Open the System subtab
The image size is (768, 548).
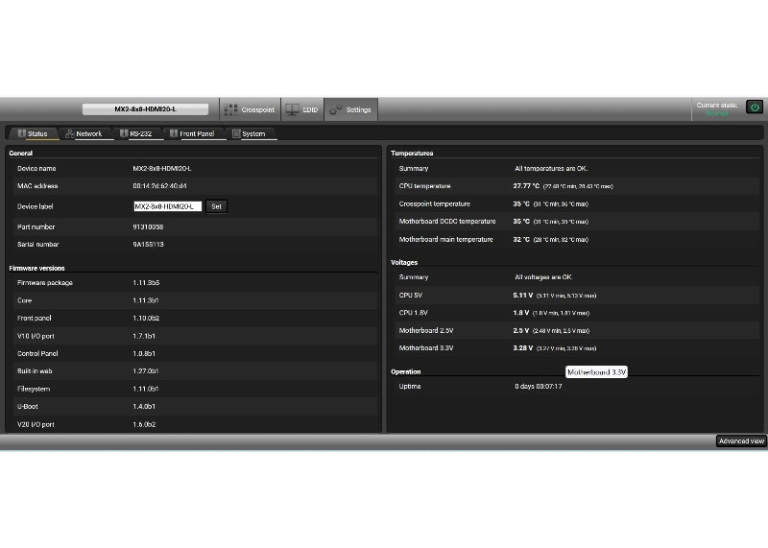tap(250, 134)
